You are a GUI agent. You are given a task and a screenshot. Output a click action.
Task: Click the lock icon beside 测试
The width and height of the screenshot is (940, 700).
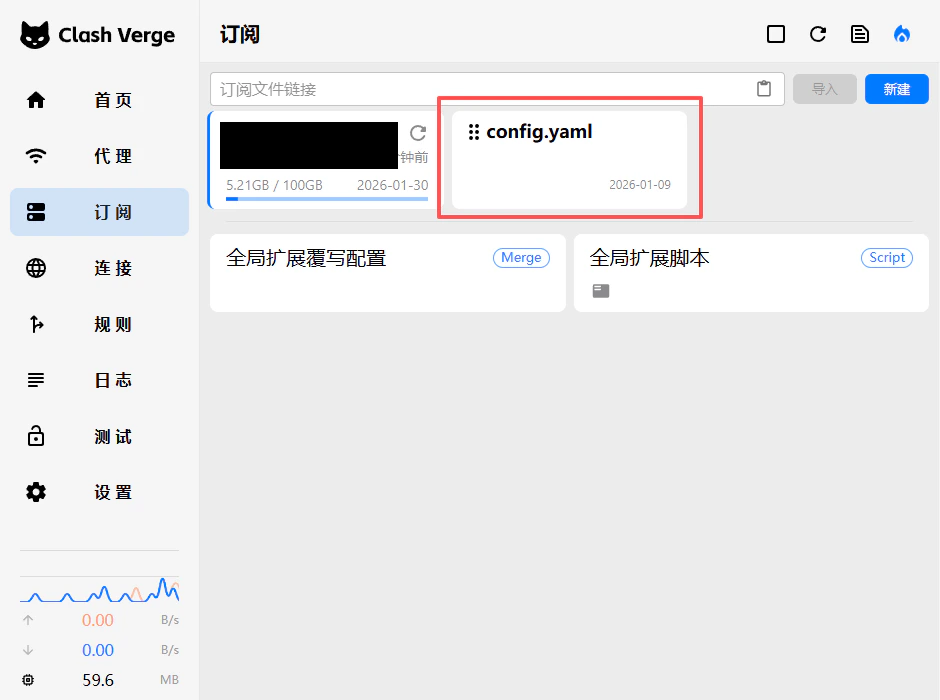(36, 436)
